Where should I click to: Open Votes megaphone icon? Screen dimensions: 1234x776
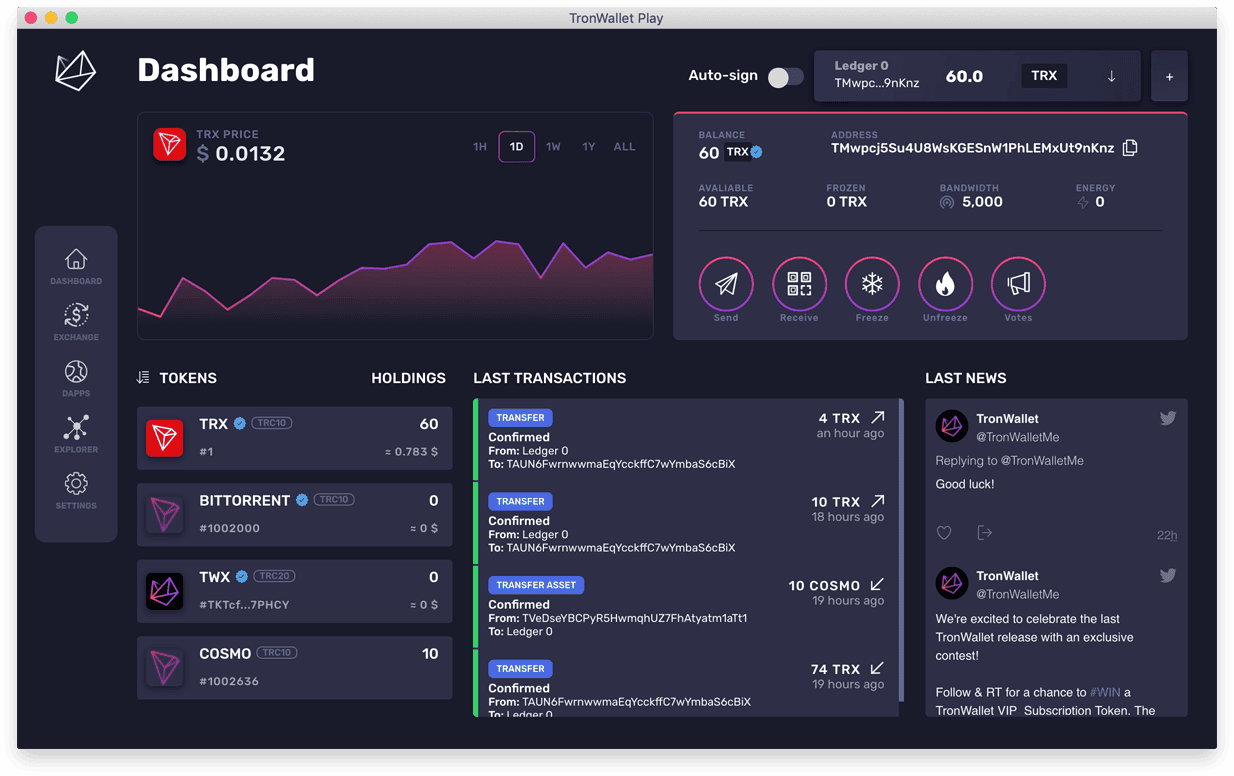1018,284
